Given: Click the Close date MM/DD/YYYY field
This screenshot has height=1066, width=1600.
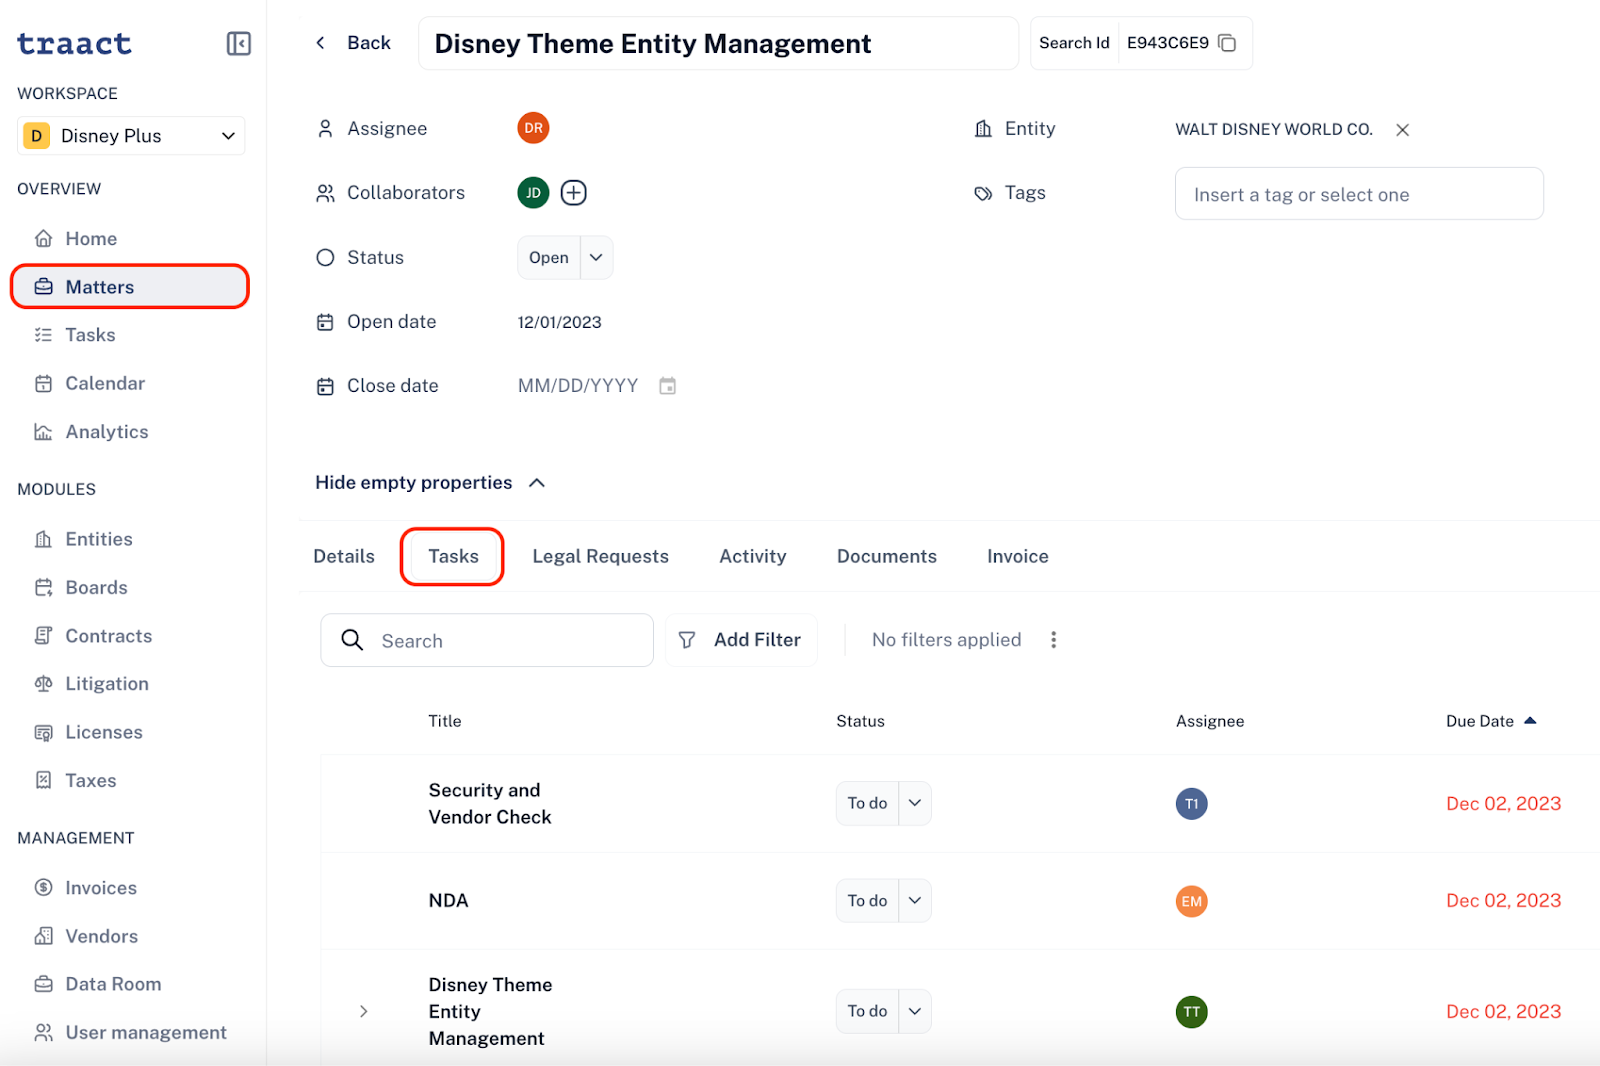Looking at the screenshot, I should click(x=578, y=386).
